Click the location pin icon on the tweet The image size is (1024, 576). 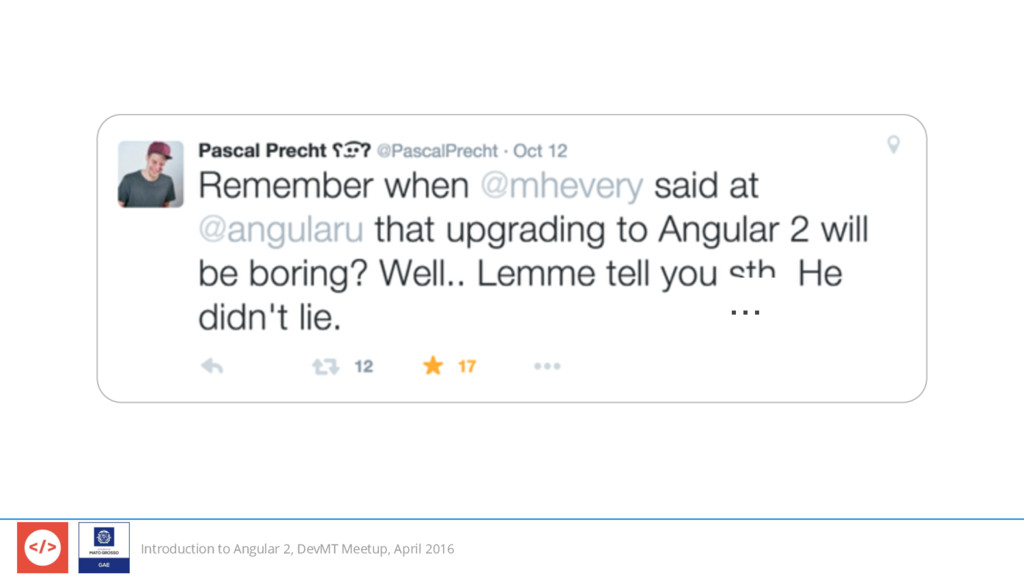(893, 144)
